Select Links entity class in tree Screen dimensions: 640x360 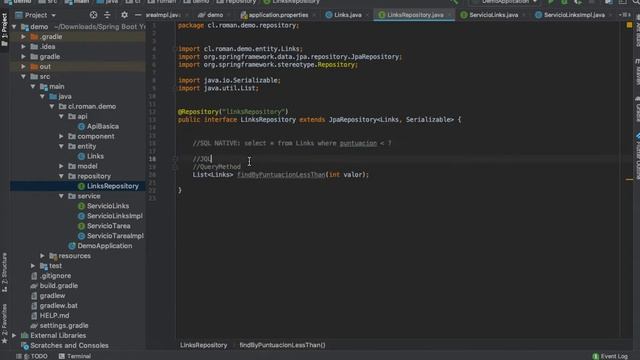pyautogui.click(x=91, y=156)
